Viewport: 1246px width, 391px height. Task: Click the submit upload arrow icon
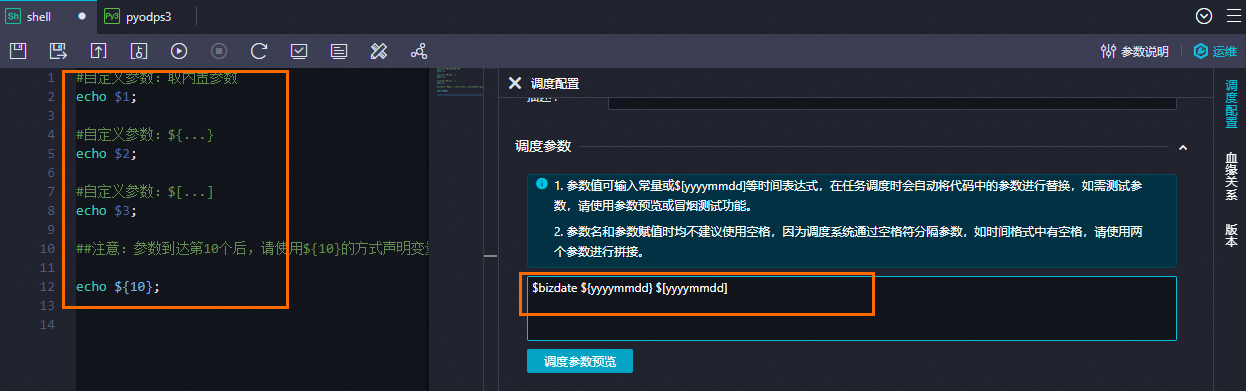(98, 50)
